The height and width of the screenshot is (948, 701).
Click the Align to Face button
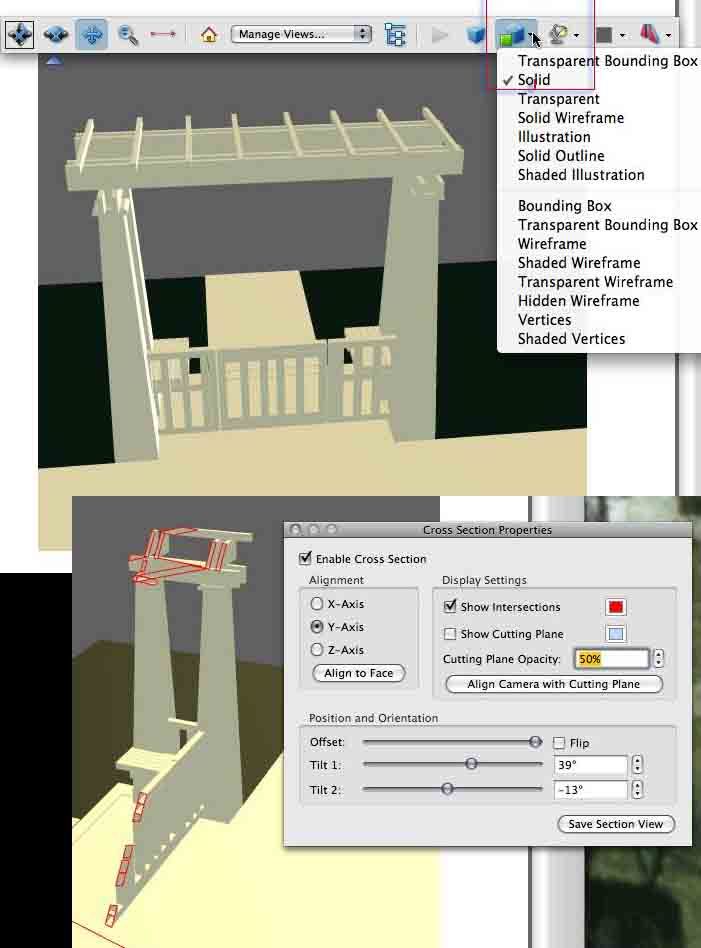pos(359,673)
